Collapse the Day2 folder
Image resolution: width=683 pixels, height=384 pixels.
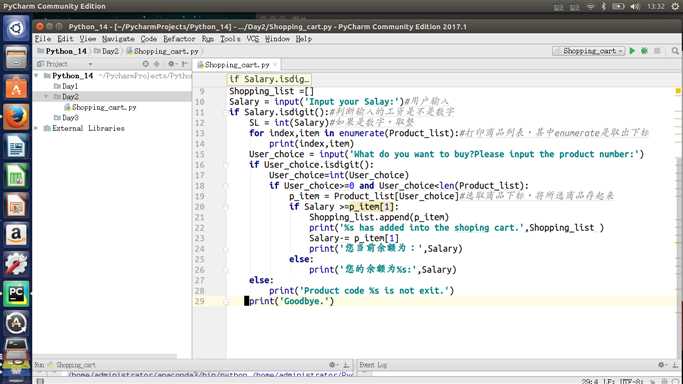click(x=46, y=97)
